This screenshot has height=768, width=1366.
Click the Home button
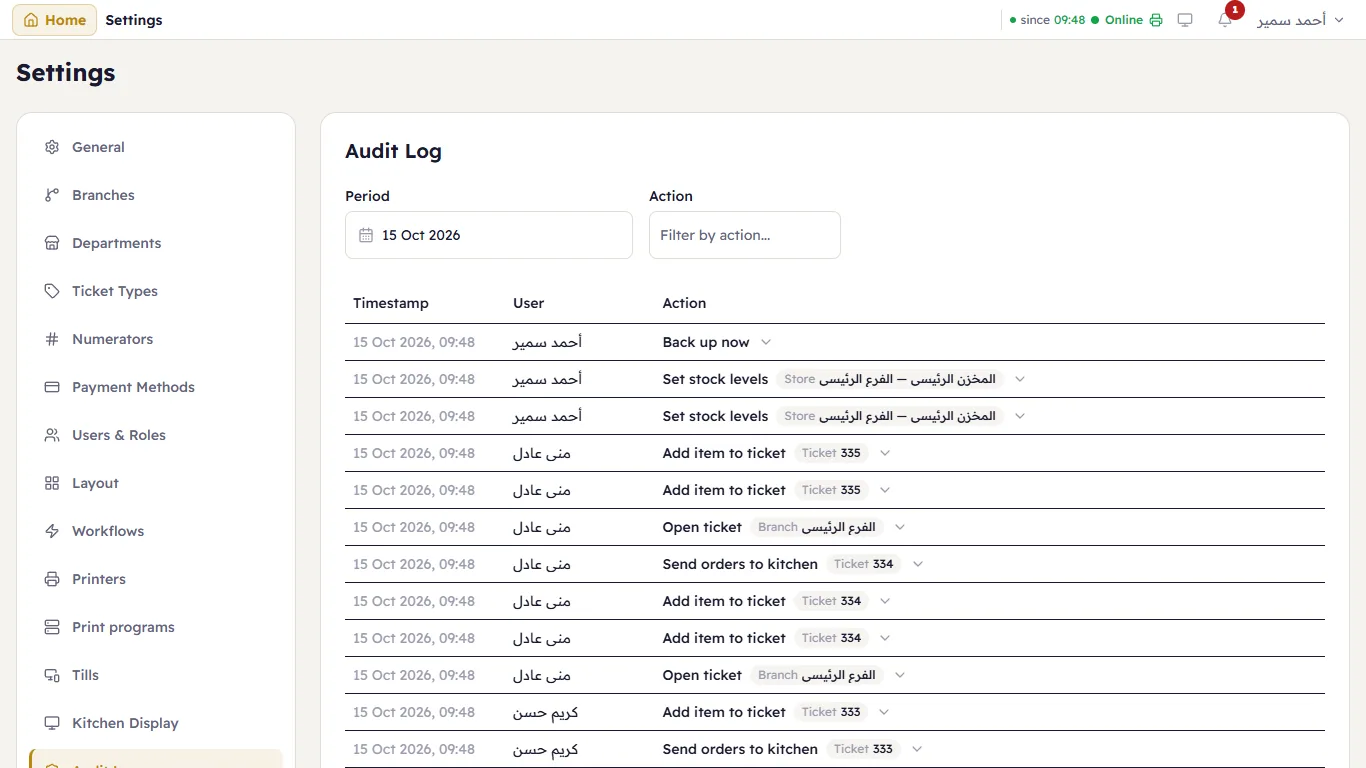point(54,20)
